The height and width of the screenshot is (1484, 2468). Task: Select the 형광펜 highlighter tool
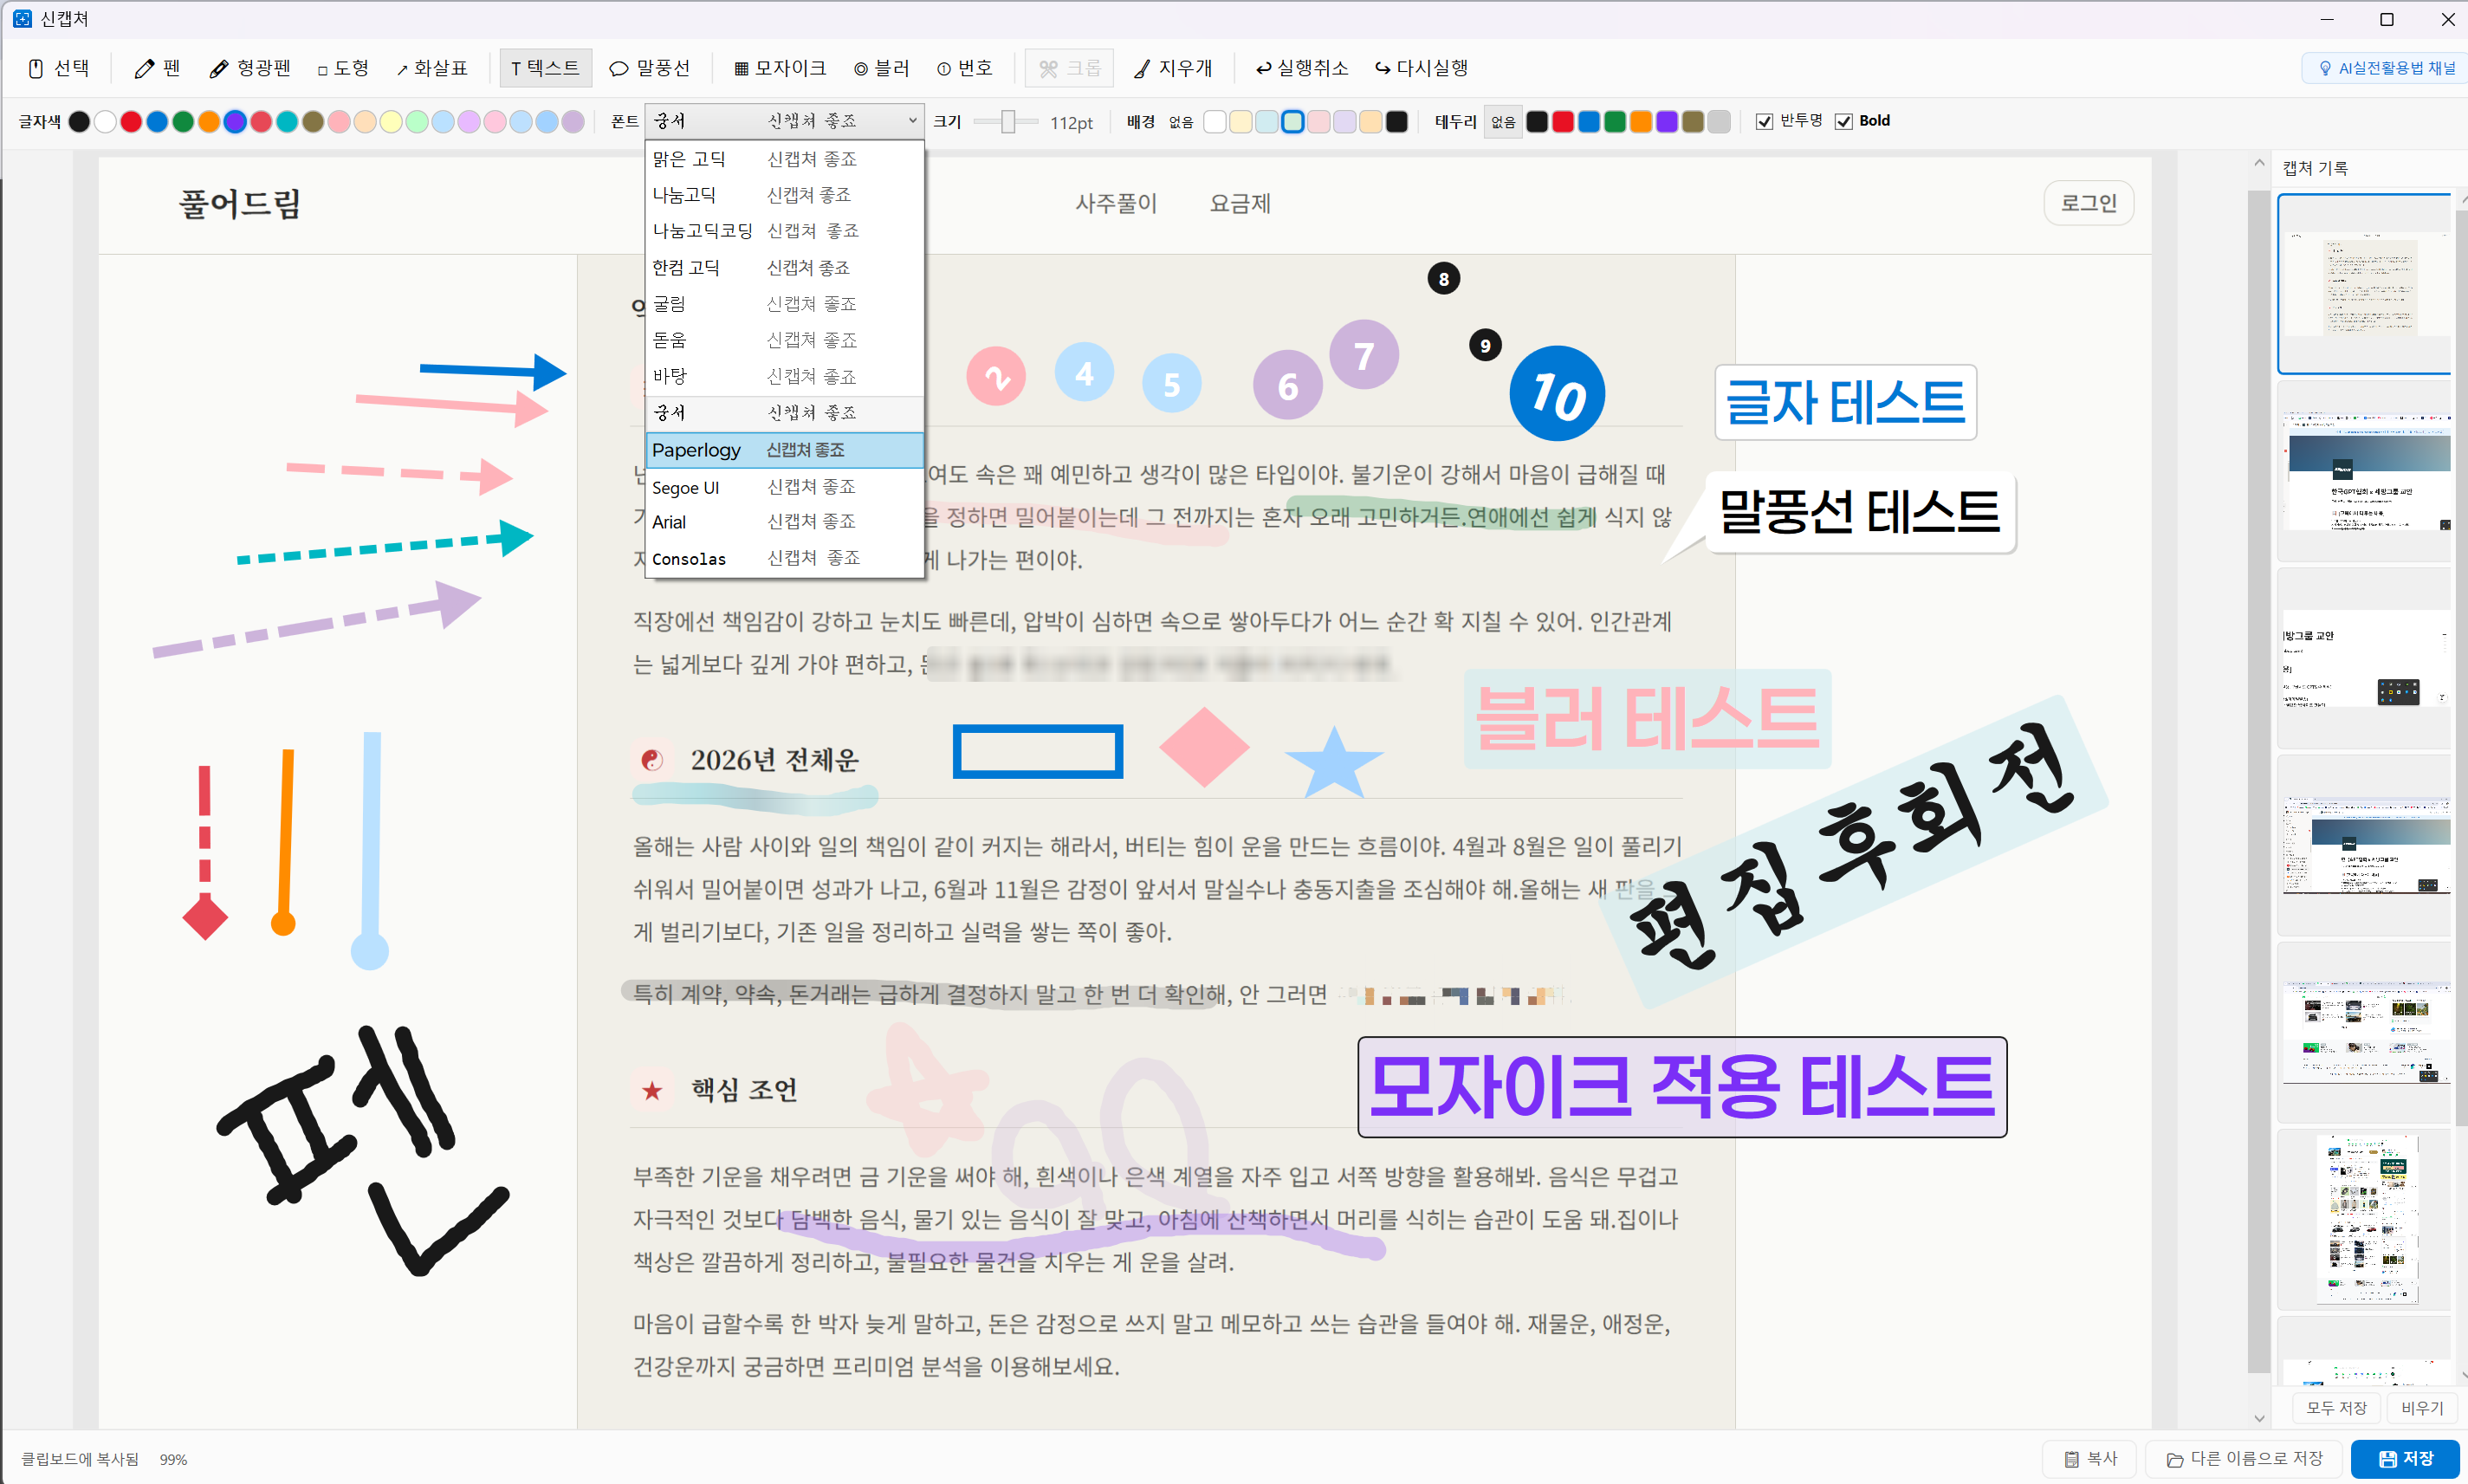[250, 68]
